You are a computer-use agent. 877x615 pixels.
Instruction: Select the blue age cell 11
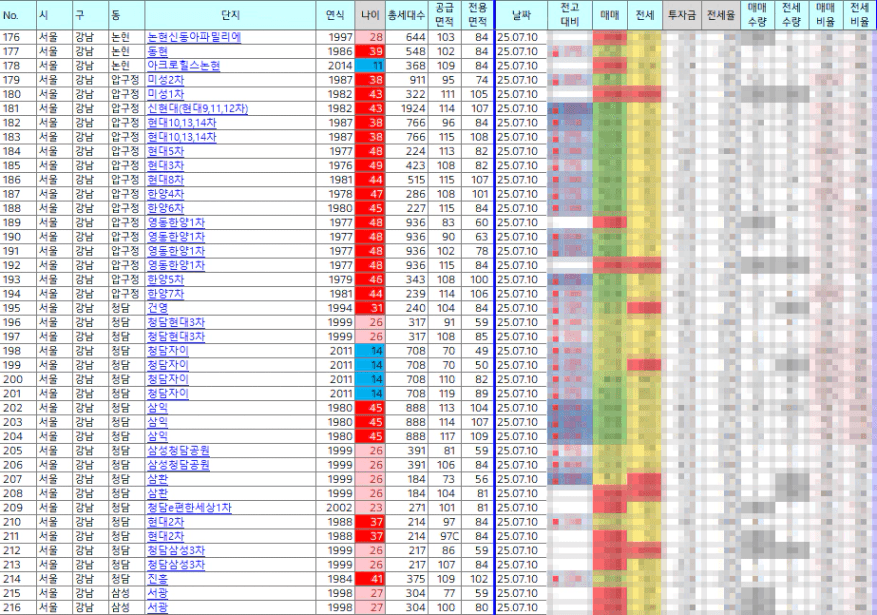pyautogui.click(x=370, y=66)
